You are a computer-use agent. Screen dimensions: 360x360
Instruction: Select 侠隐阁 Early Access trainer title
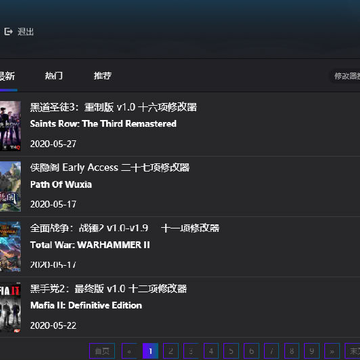[110, 168]
